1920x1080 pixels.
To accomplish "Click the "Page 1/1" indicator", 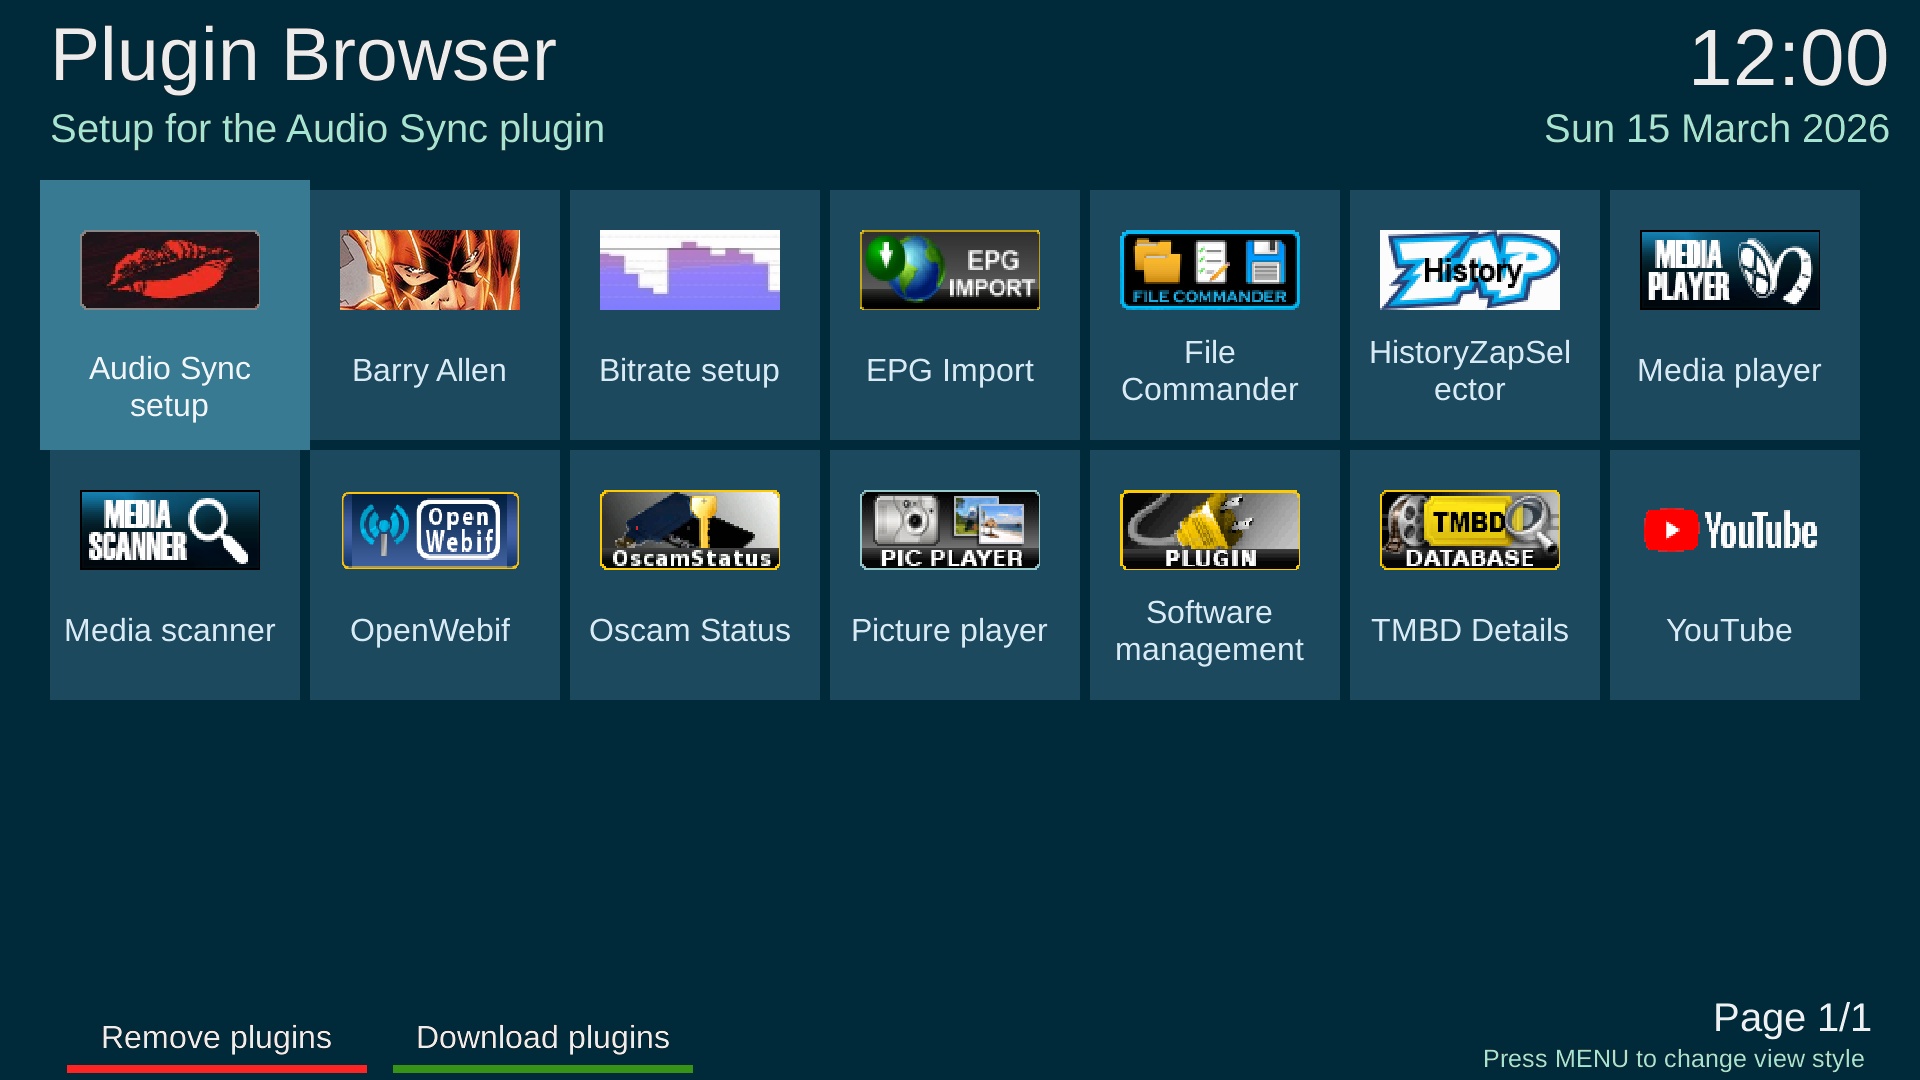I will pyautogui.click(x=1792, y=1018).
